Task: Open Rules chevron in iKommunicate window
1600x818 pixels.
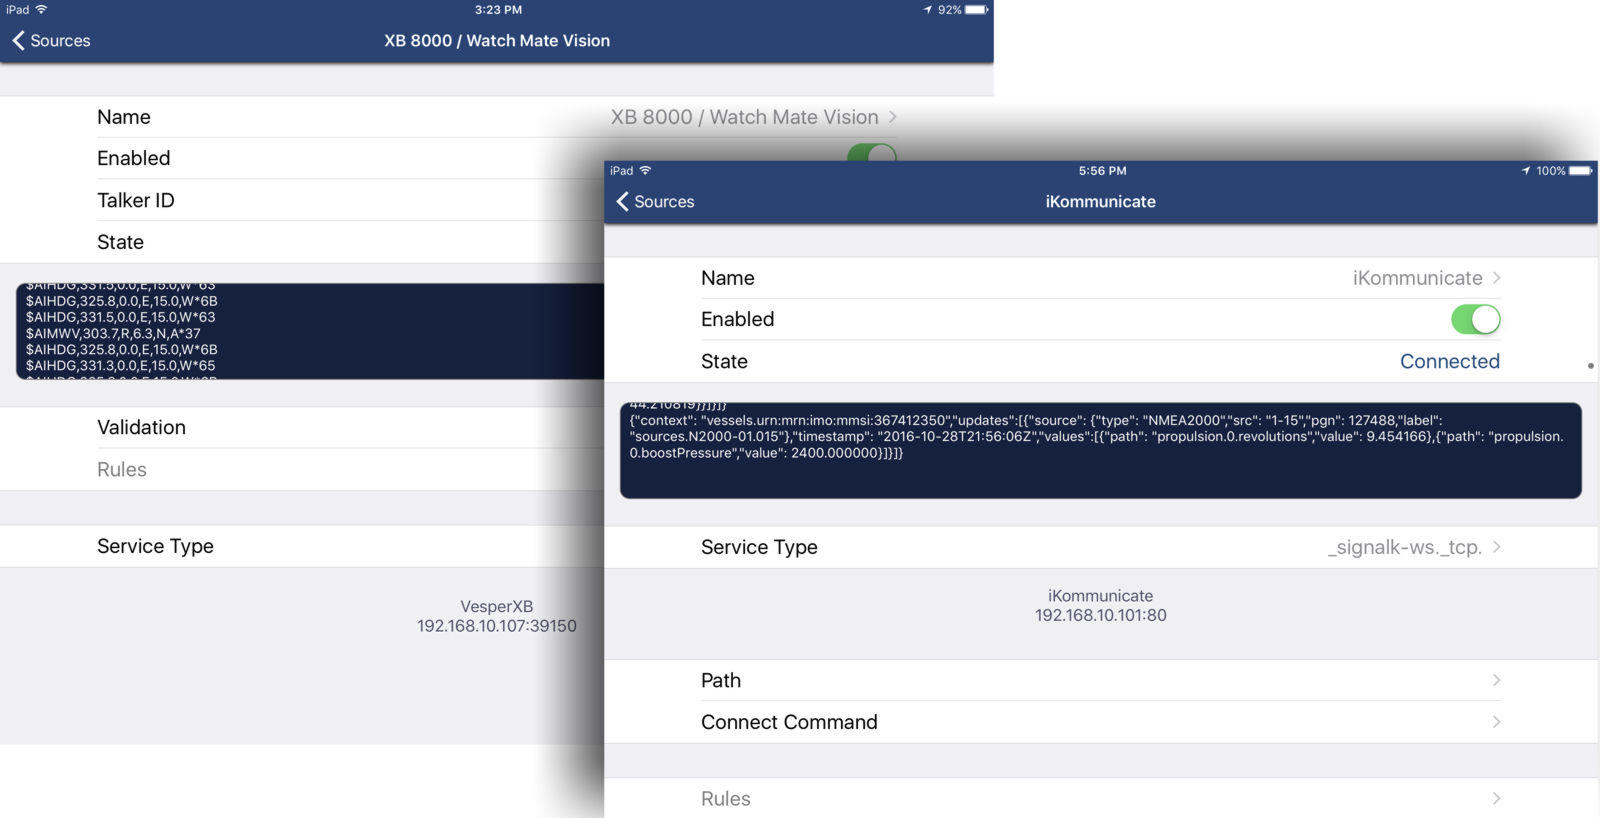Action: point(1496,798)
